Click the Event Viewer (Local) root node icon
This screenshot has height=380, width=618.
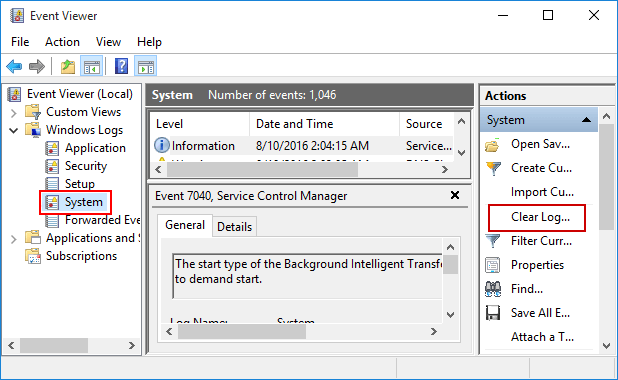[x=15, y=94]
